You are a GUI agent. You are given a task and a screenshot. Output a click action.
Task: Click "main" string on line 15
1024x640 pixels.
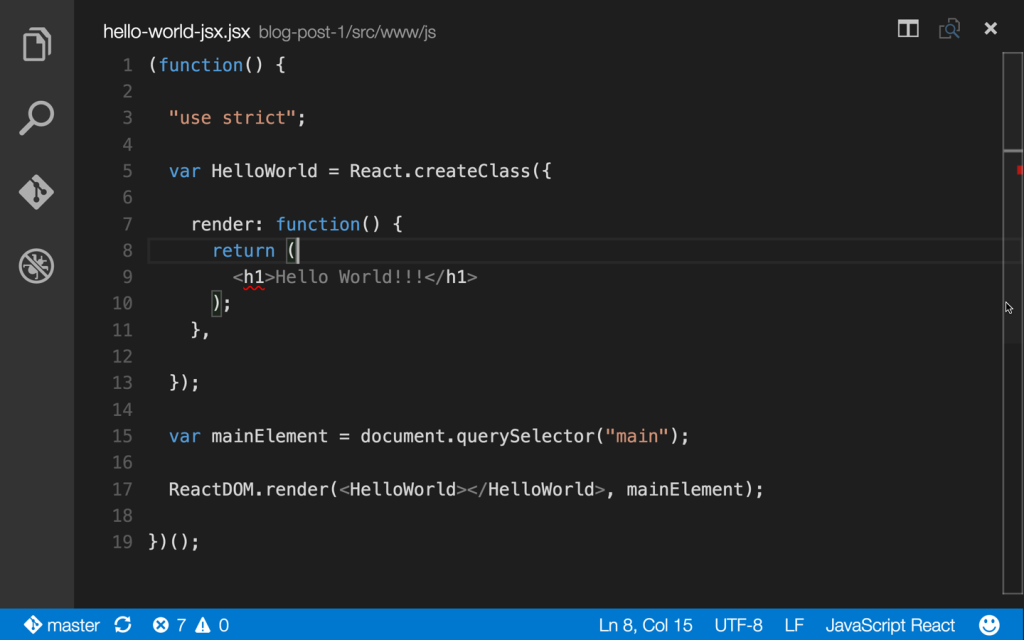637,436
